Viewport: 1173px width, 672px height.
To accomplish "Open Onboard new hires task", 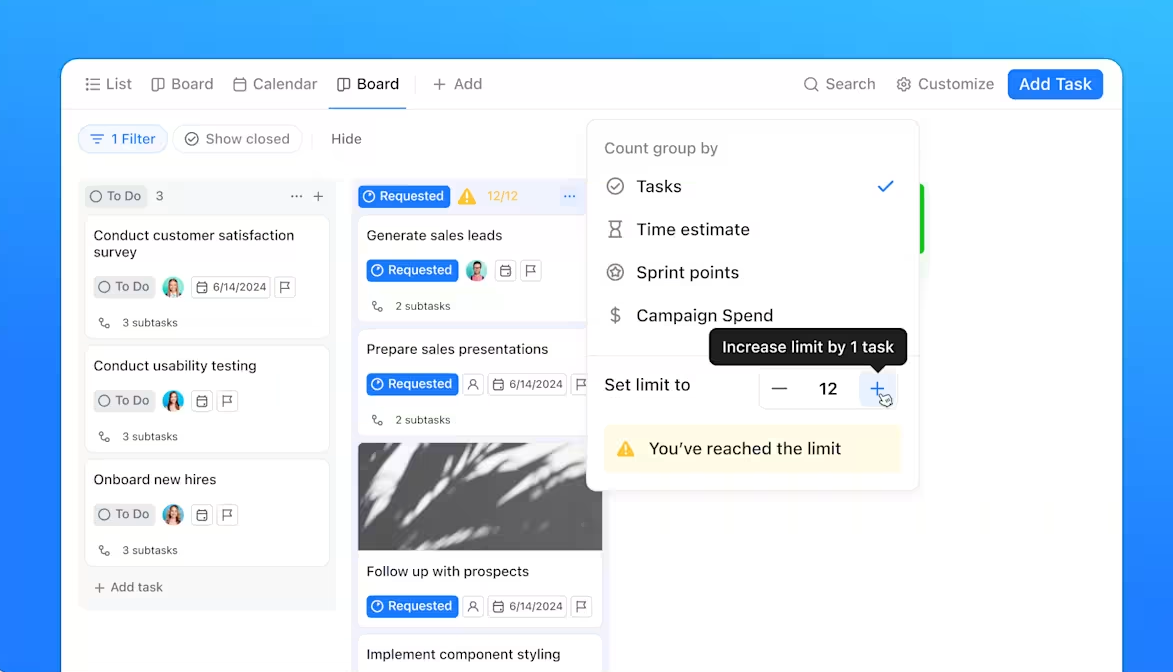I will pos(155,480).
